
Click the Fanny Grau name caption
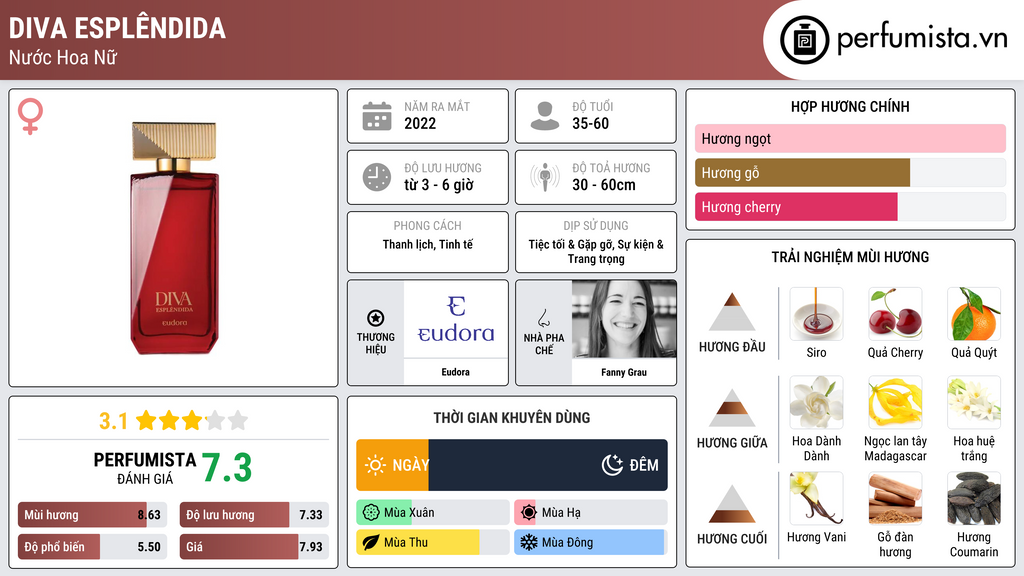(624, 372)
